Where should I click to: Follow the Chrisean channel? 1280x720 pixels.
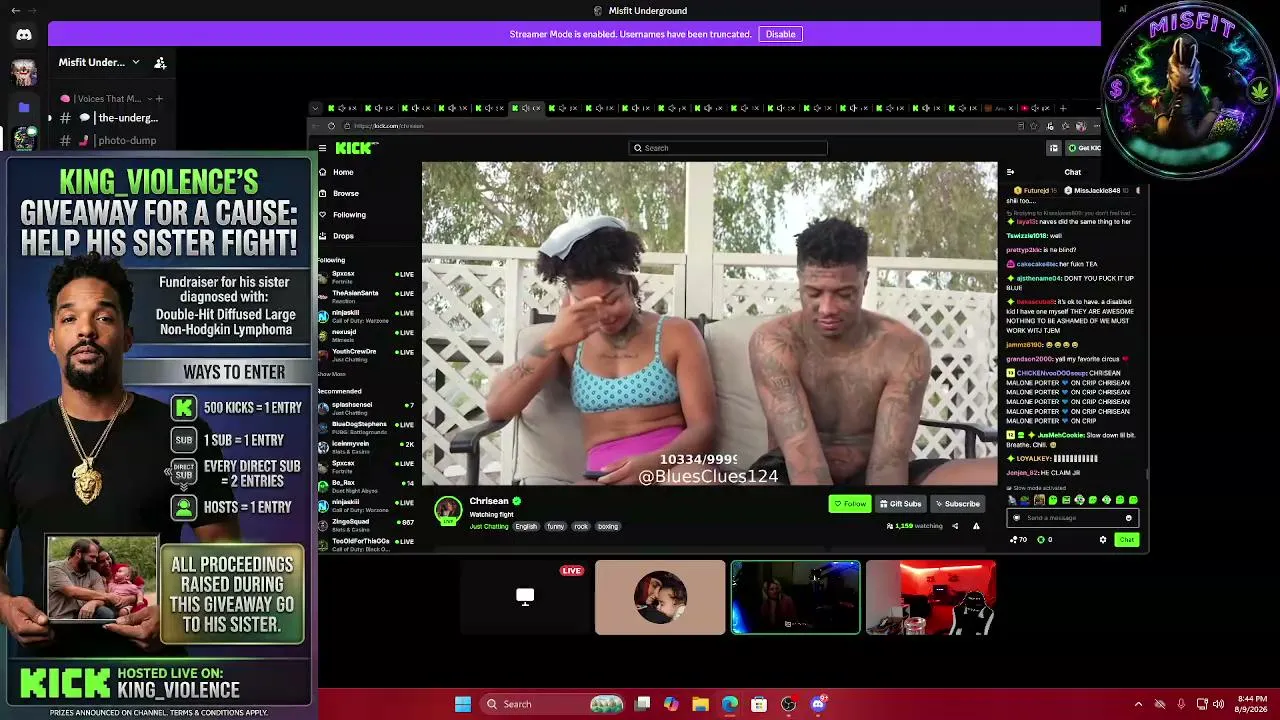850,504
